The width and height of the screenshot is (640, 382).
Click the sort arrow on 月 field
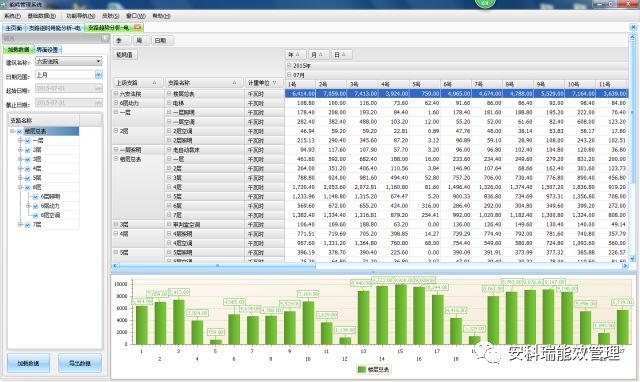point(321,55)
